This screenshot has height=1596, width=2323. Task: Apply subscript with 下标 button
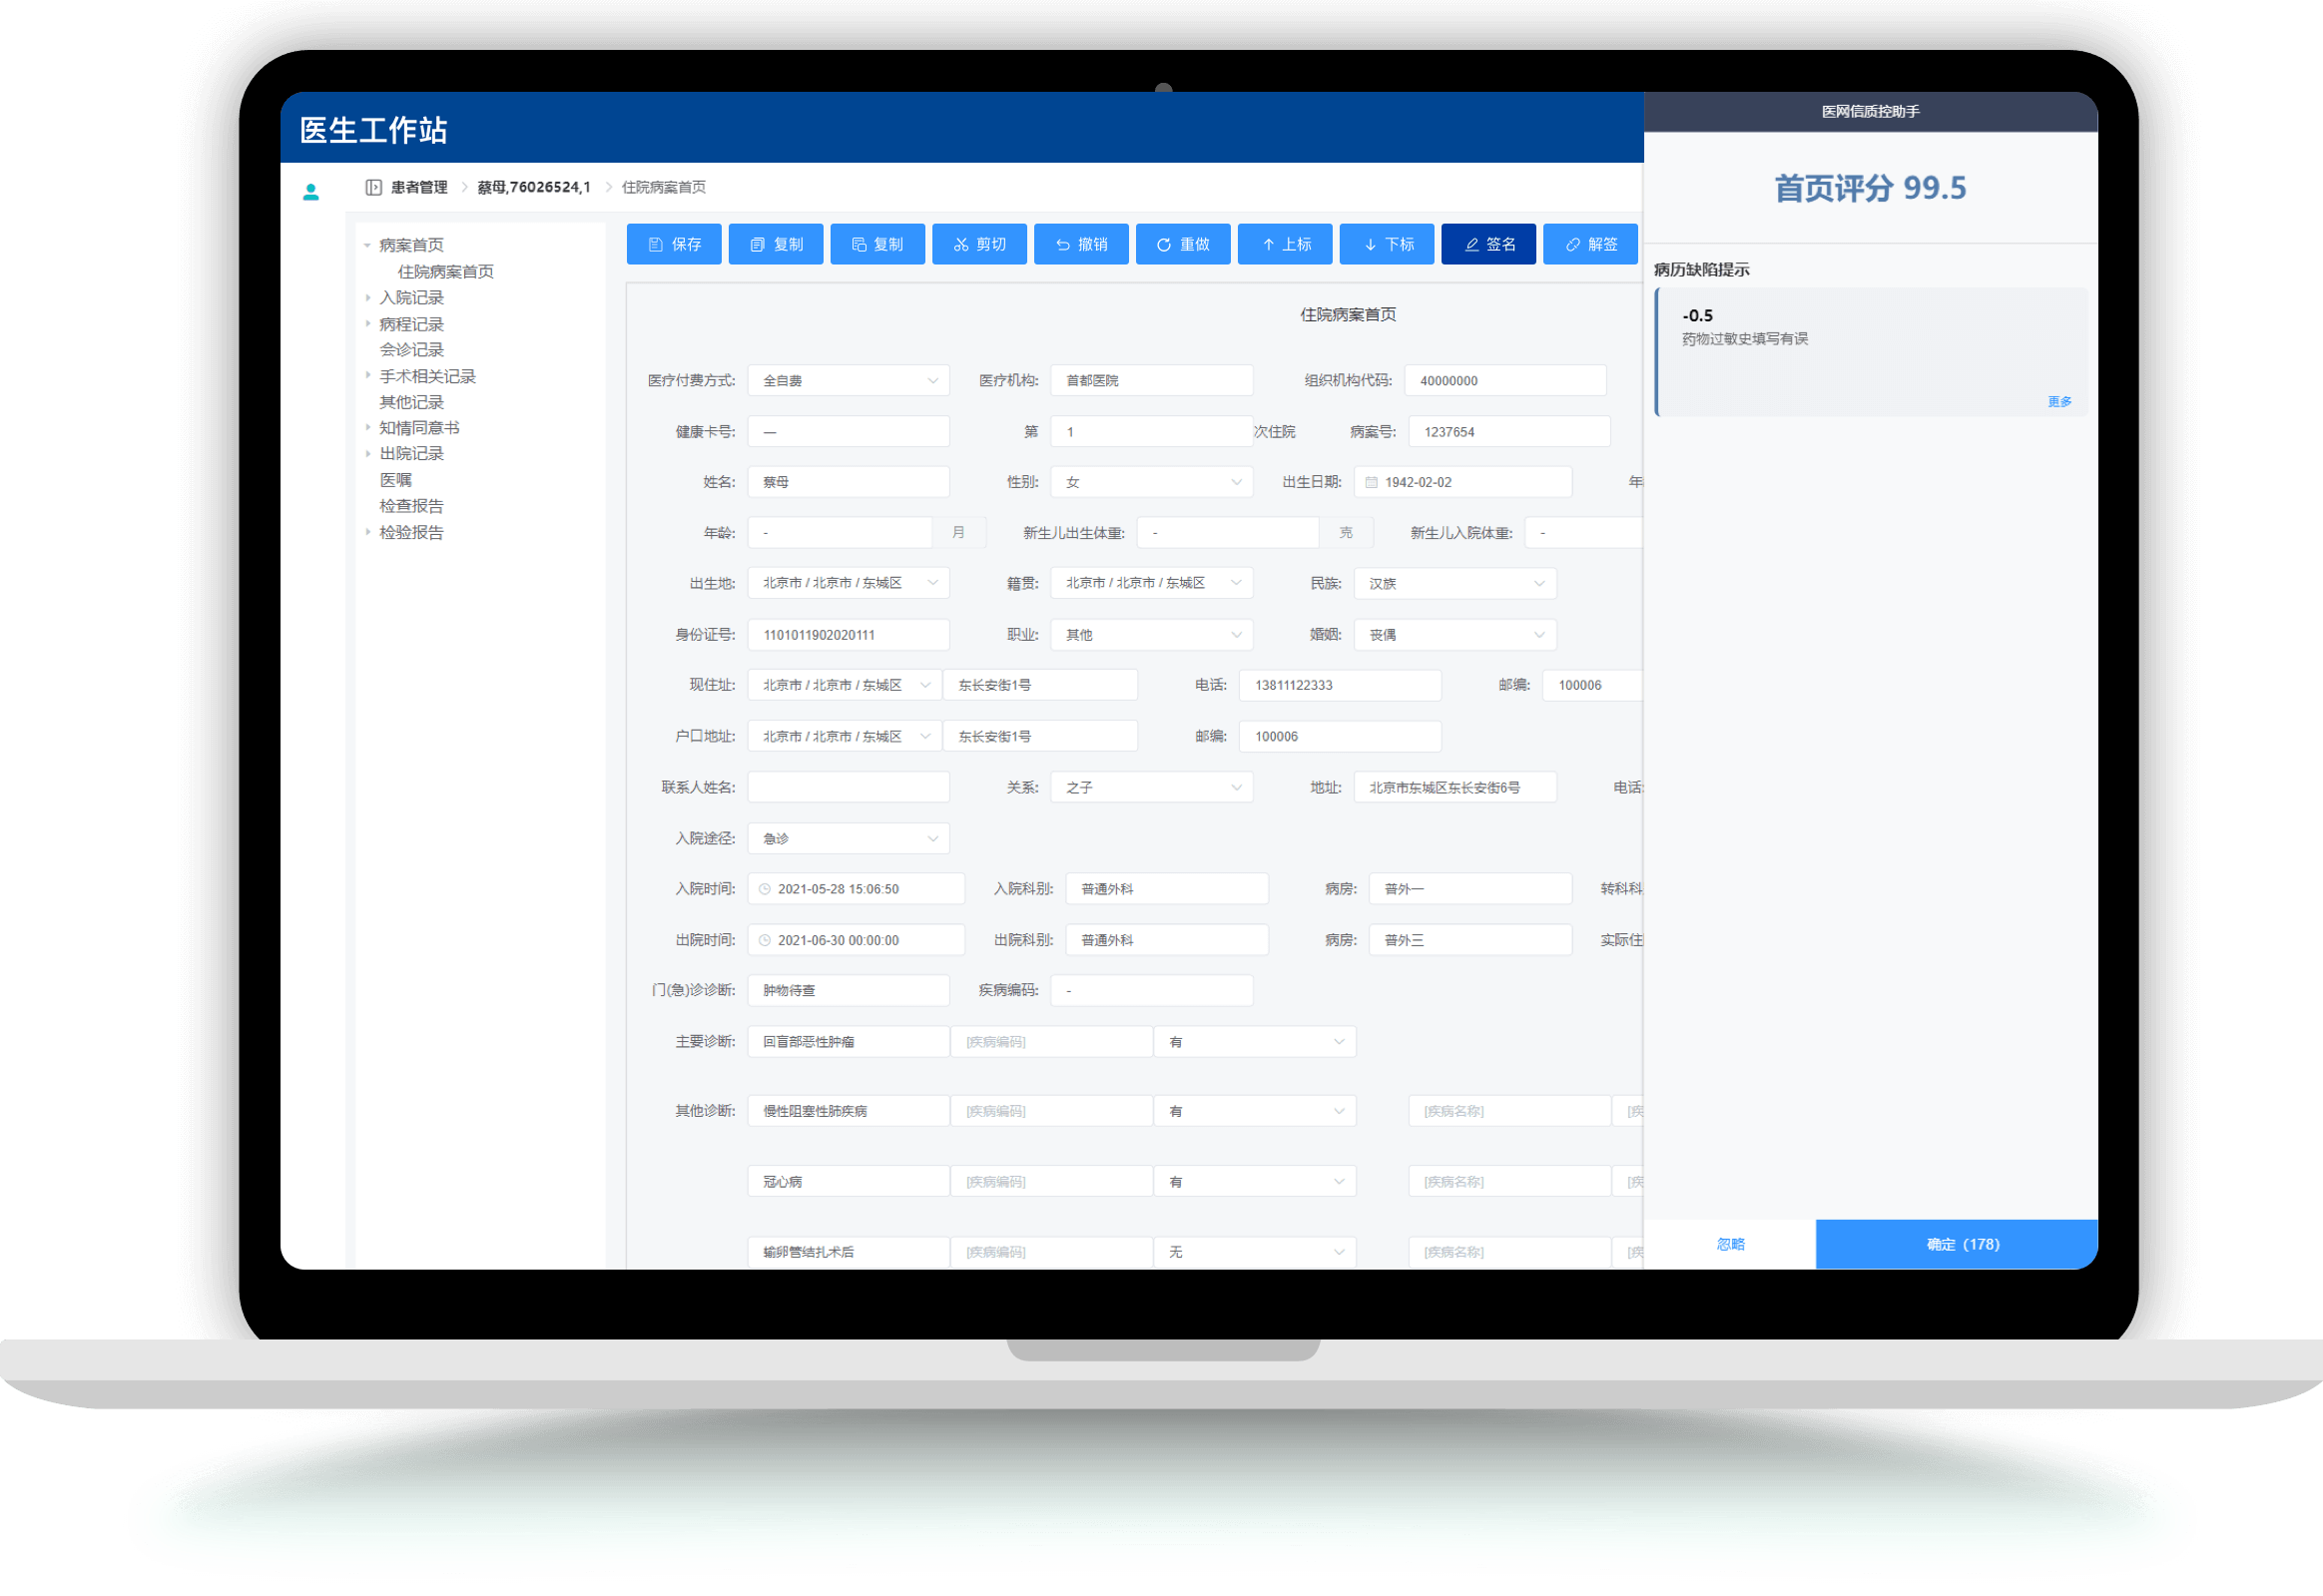1387,244
